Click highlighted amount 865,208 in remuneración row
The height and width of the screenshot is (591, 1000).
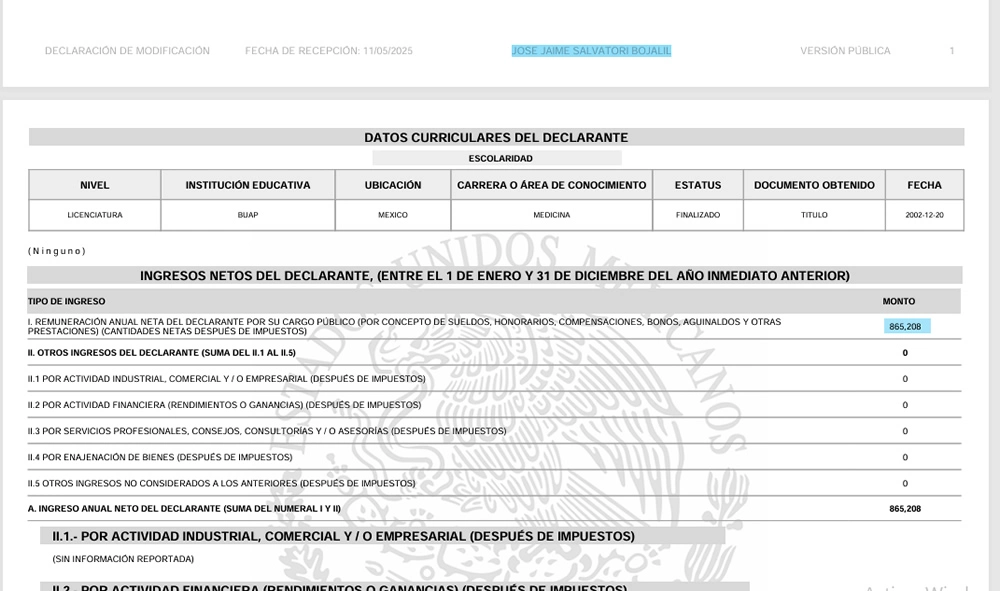pos(905,326)
